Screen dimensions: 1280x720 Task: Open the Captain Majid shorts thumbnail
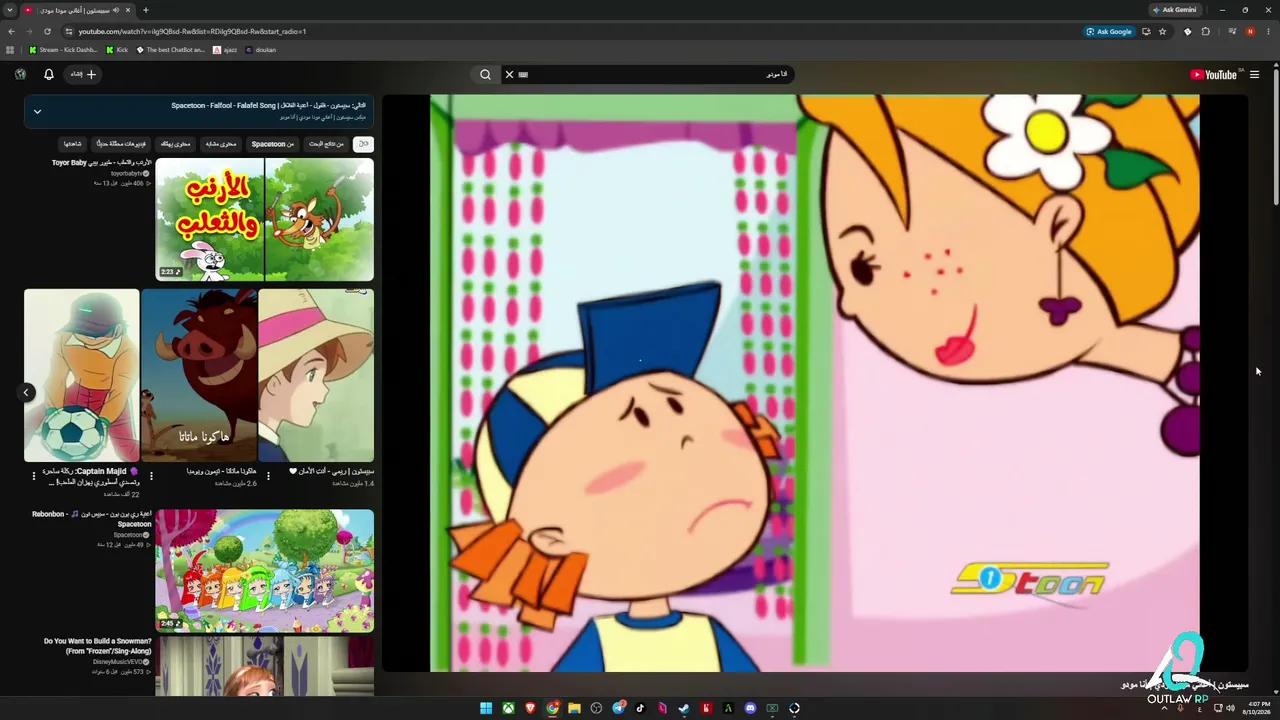(82, 375)
